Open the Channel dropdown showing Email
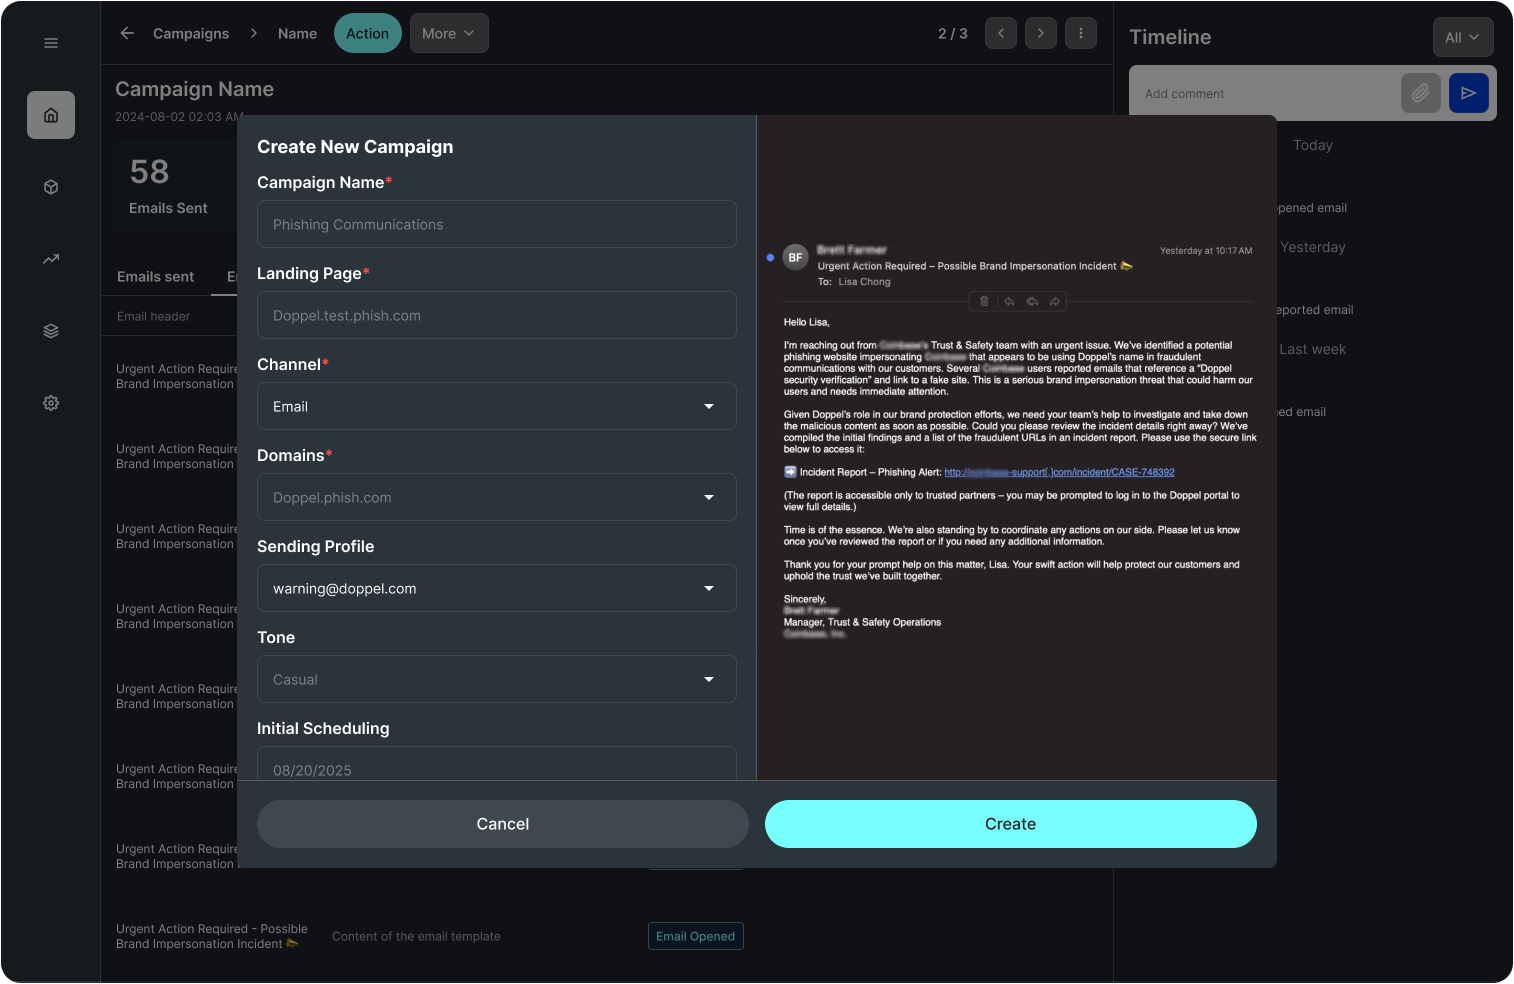The image size is (1514, 984). [x=497, y=406]
